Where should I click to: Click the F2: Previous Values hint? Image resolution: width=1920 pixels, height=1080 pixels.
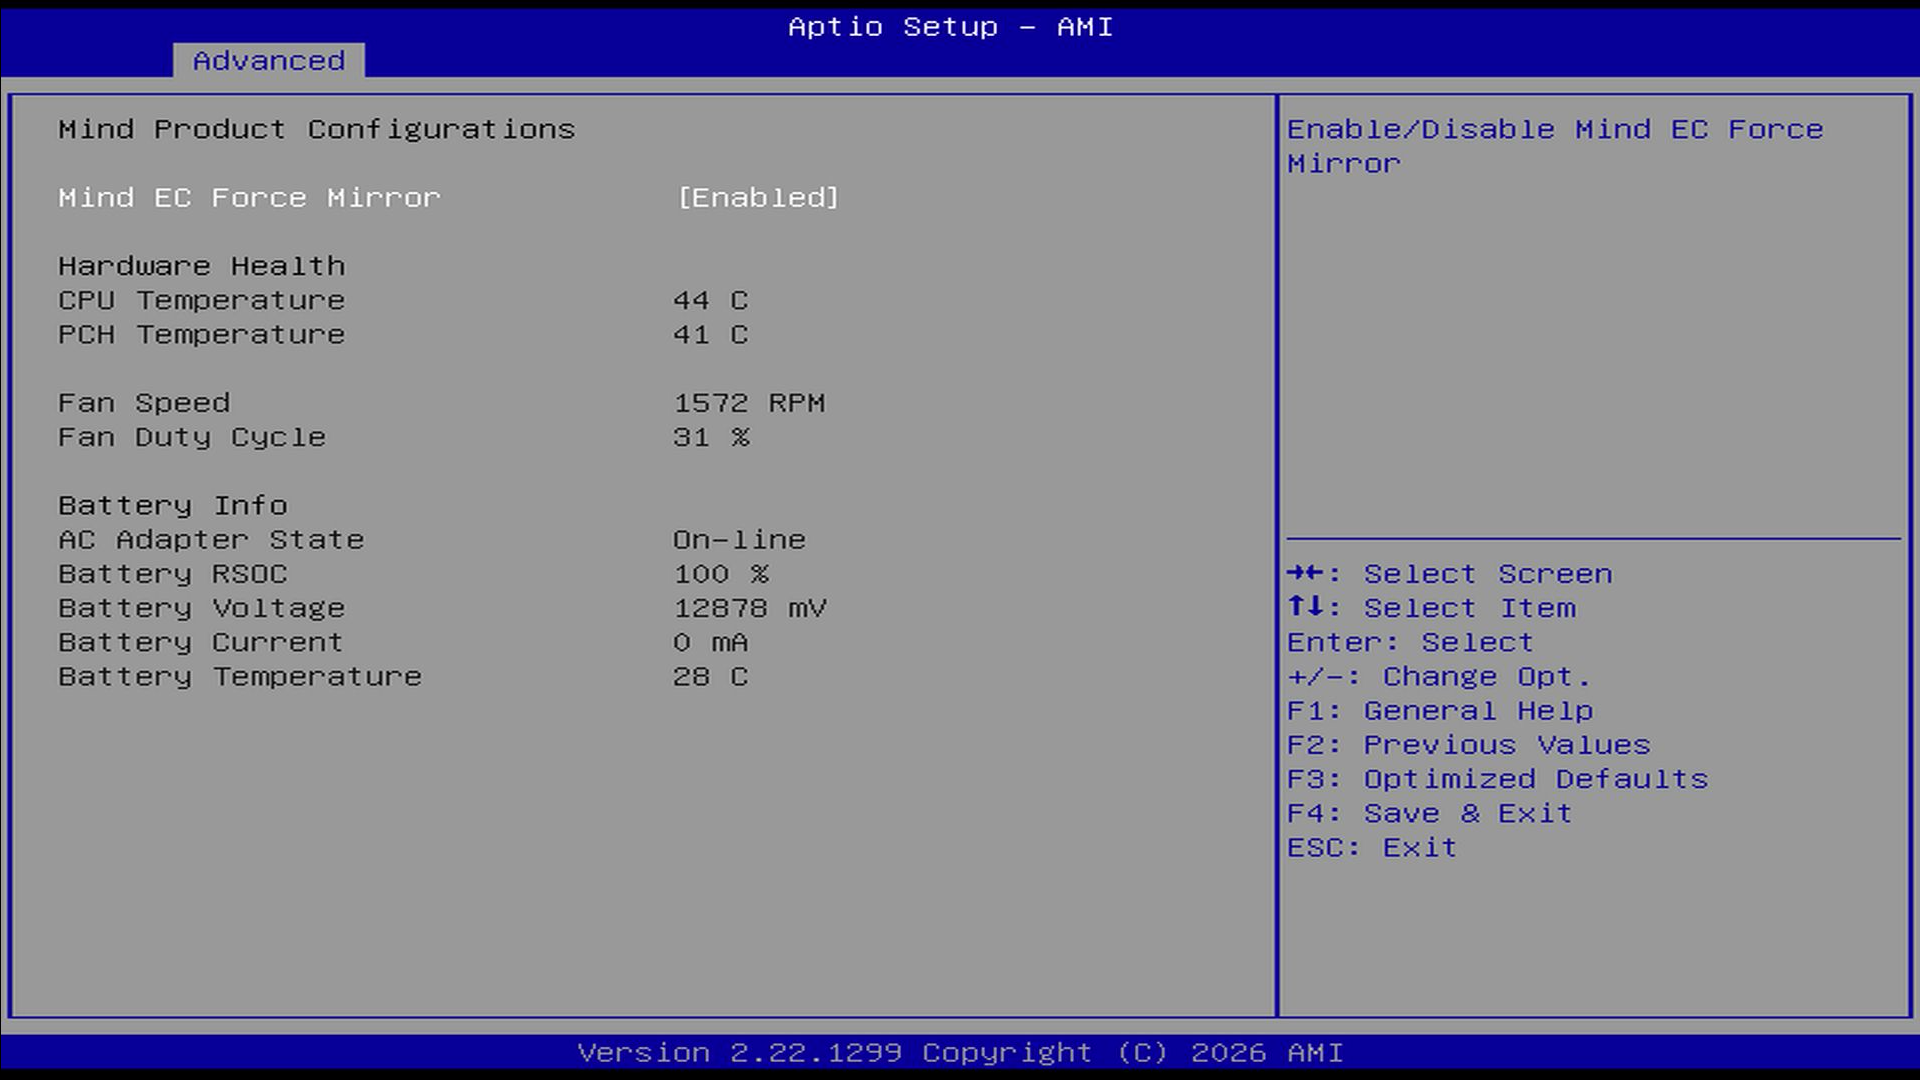coord(1468,745)
